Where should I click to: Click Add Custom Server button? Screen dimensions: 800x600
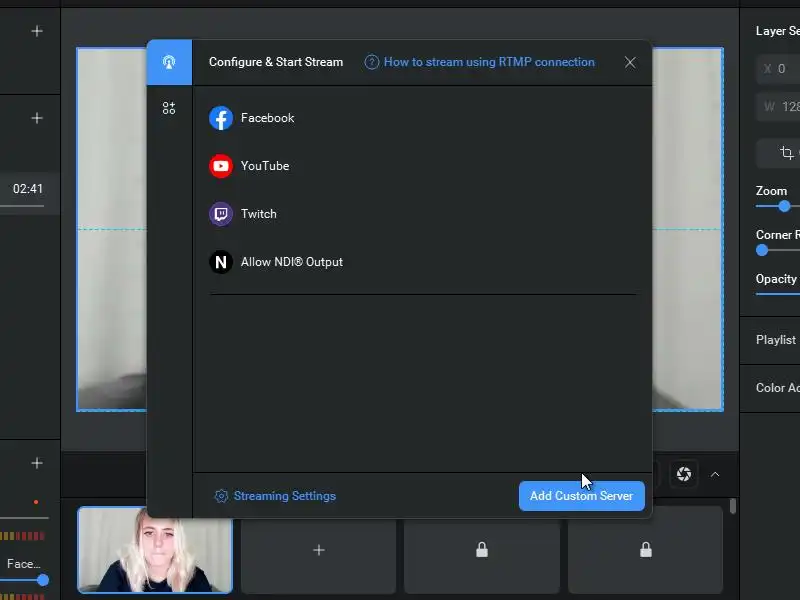point(582,496)
